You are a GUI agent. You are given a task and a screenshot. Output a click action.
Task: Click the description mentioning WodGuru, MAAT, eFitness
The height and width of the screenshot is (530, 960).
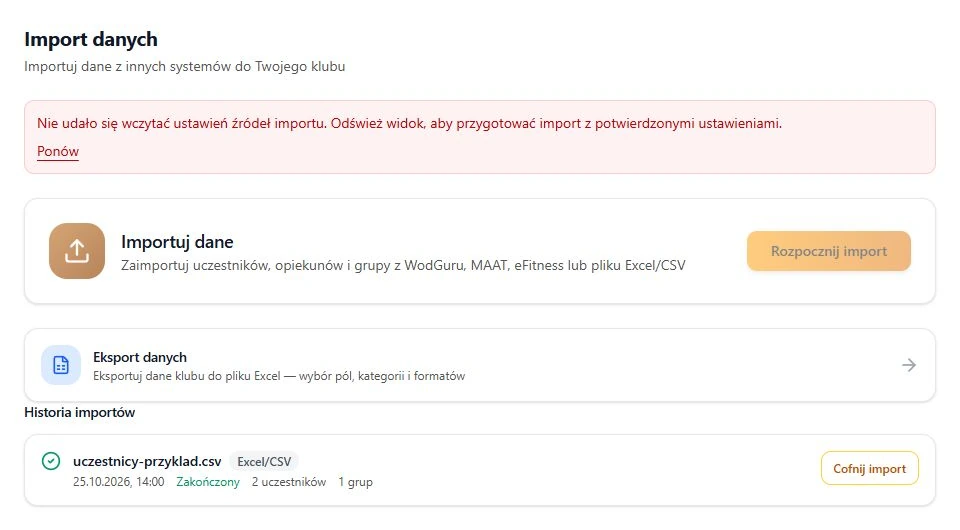point(403,266)
